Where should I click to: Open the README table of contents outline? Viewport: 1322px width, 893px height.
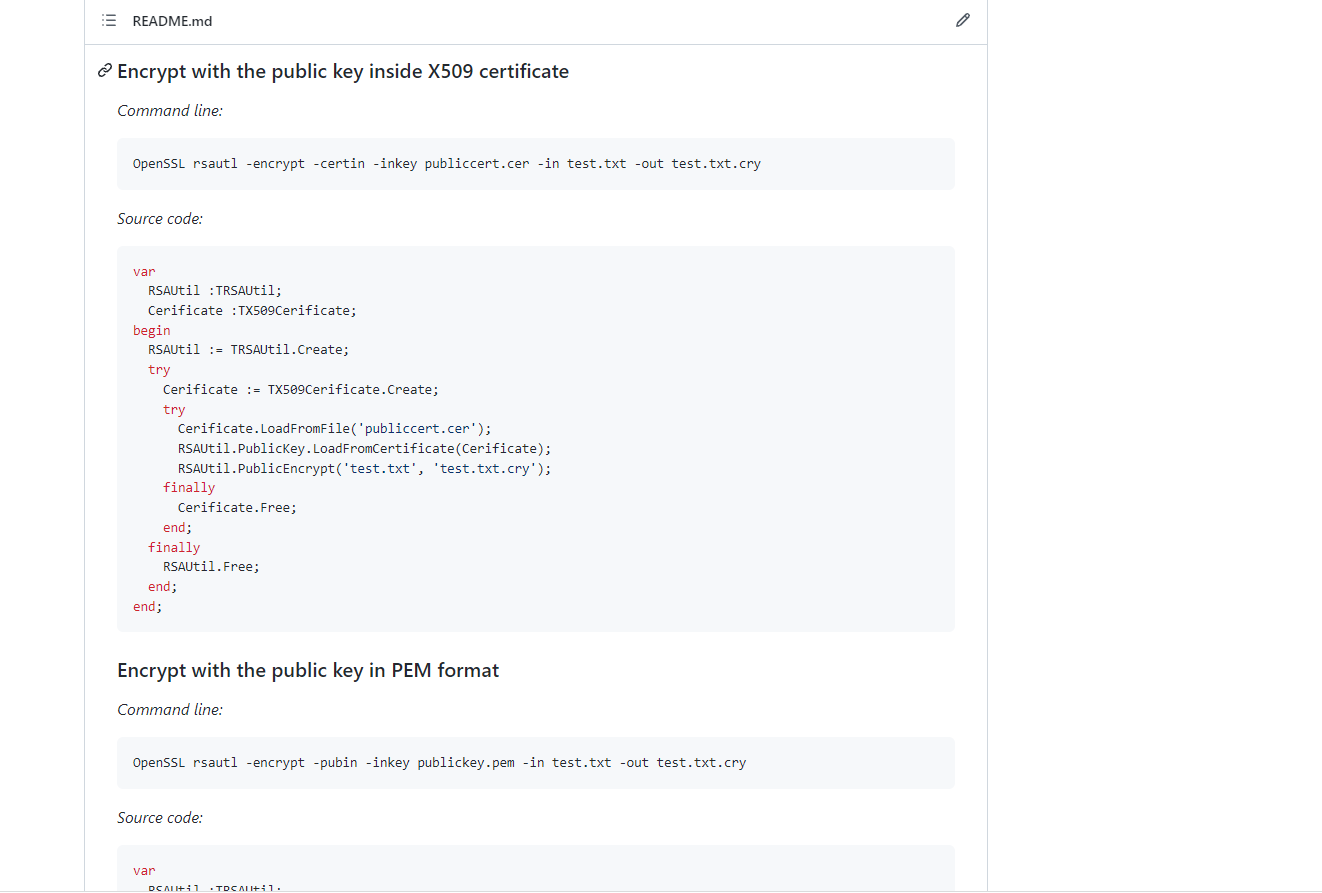tap(109, 21)
